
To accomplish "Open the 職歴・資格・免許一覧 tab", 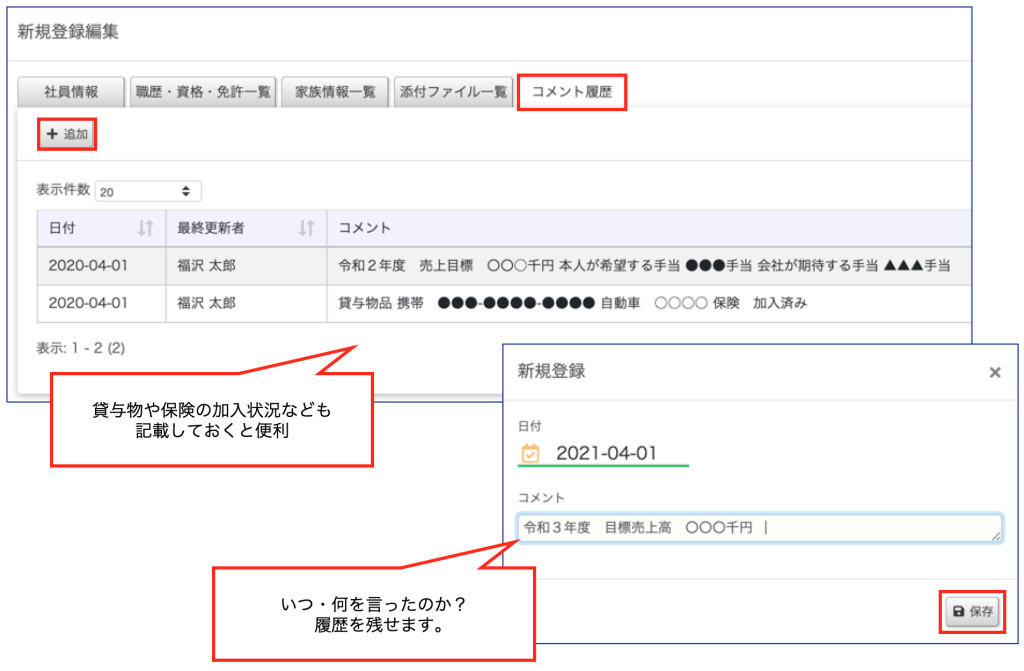I will 203,91.
